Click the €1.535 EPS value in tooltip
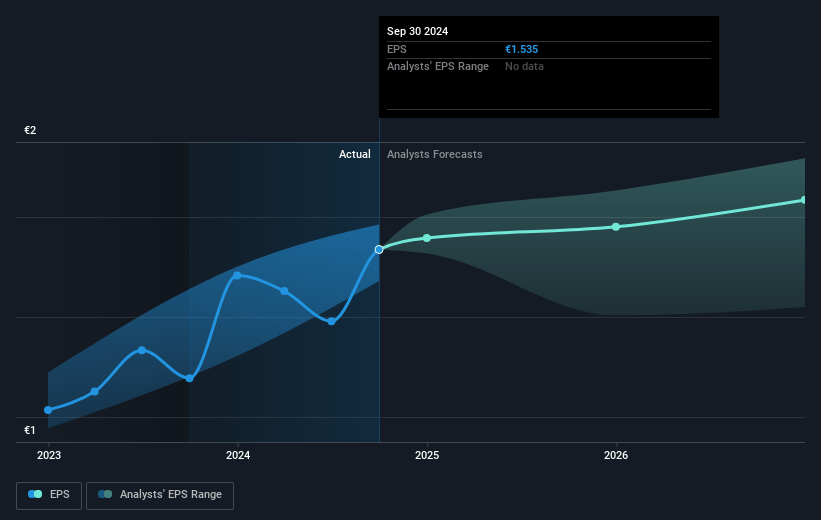The height and width of the screenshot is (520, 821). click(x=522, y=49)
